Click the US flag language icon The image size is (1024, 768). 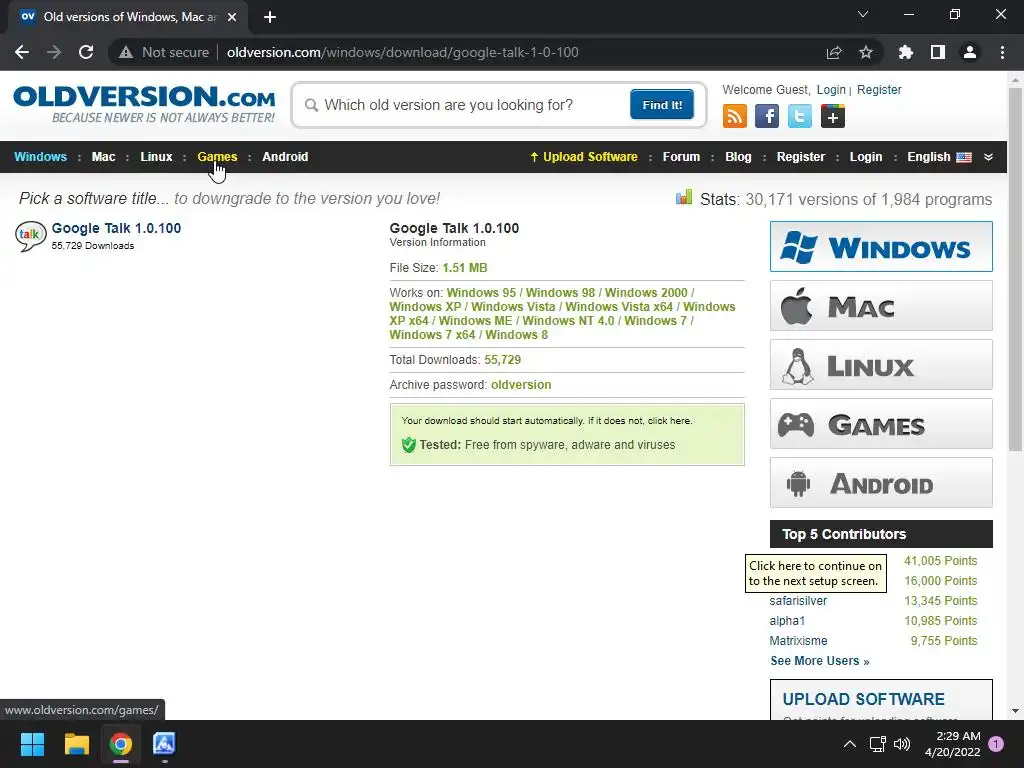[x=964, y=157]
